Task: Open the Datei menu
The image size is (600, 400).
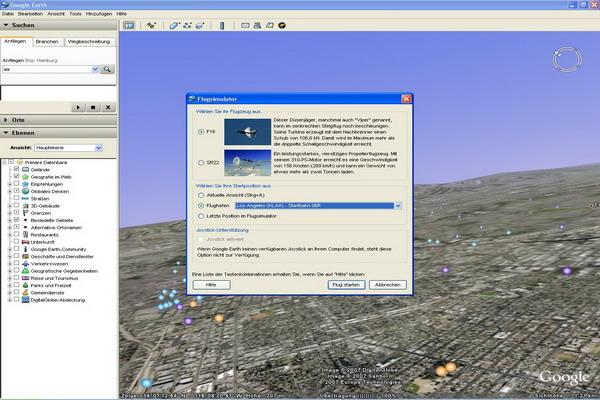Action: [8, 14]
